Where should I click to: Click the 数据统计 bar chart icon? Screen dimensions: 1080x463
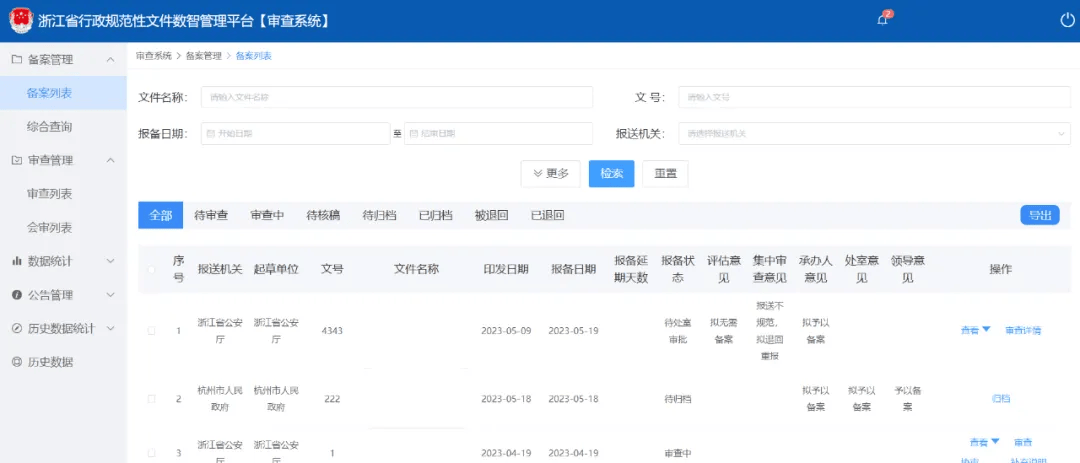pyautogui.click(x=16, y=261)
